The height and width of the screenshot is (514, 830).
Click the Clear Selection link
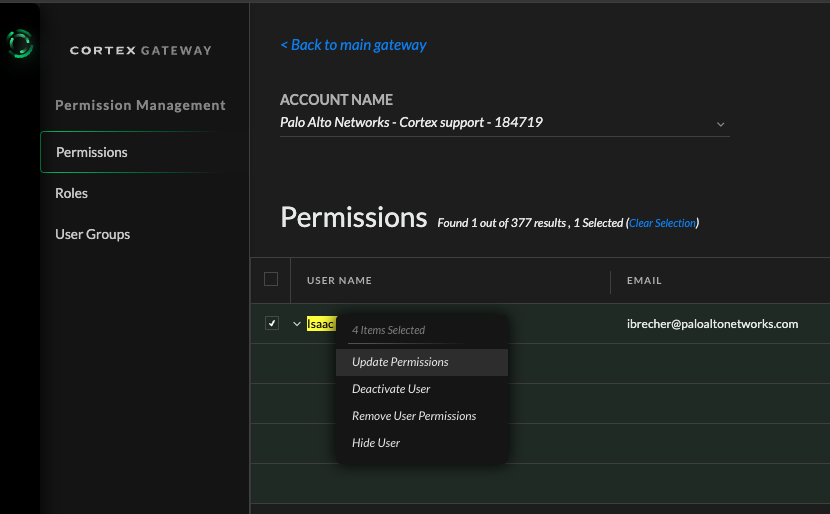(x=662, y=223)
